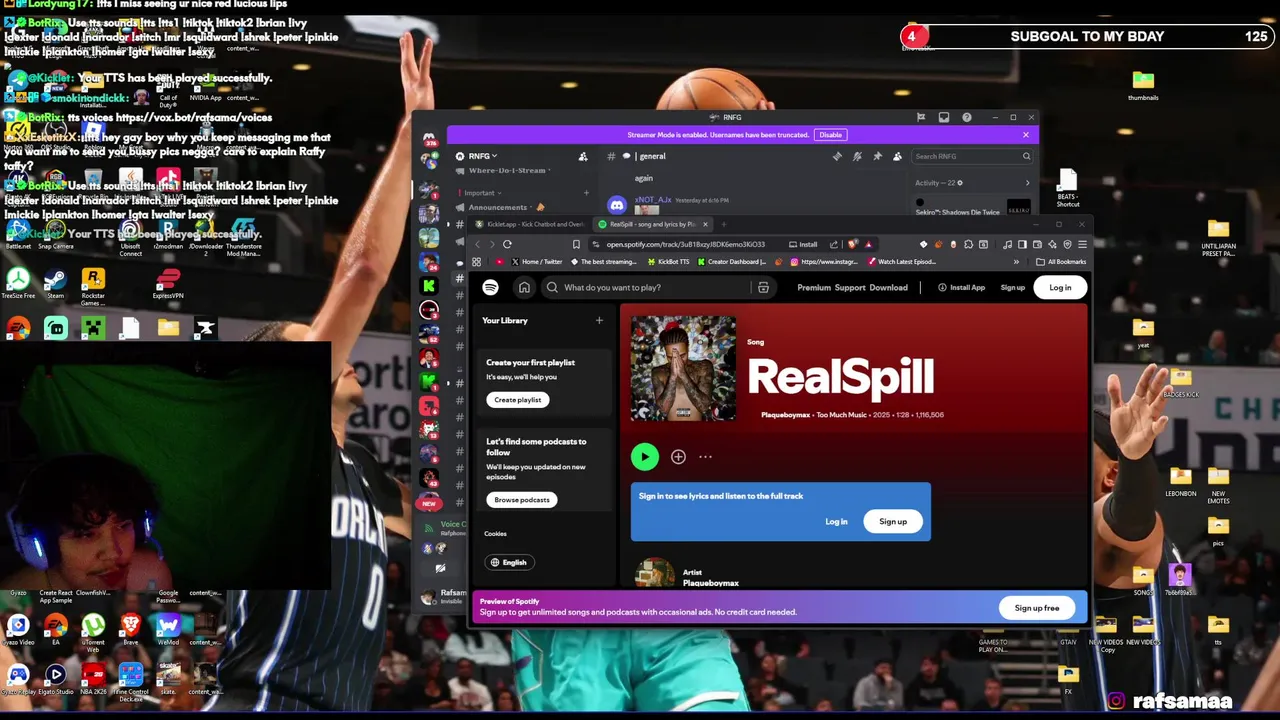Click Sign up inside blue lyrics banner
The image size is (1280, 720).
point(893,522)
